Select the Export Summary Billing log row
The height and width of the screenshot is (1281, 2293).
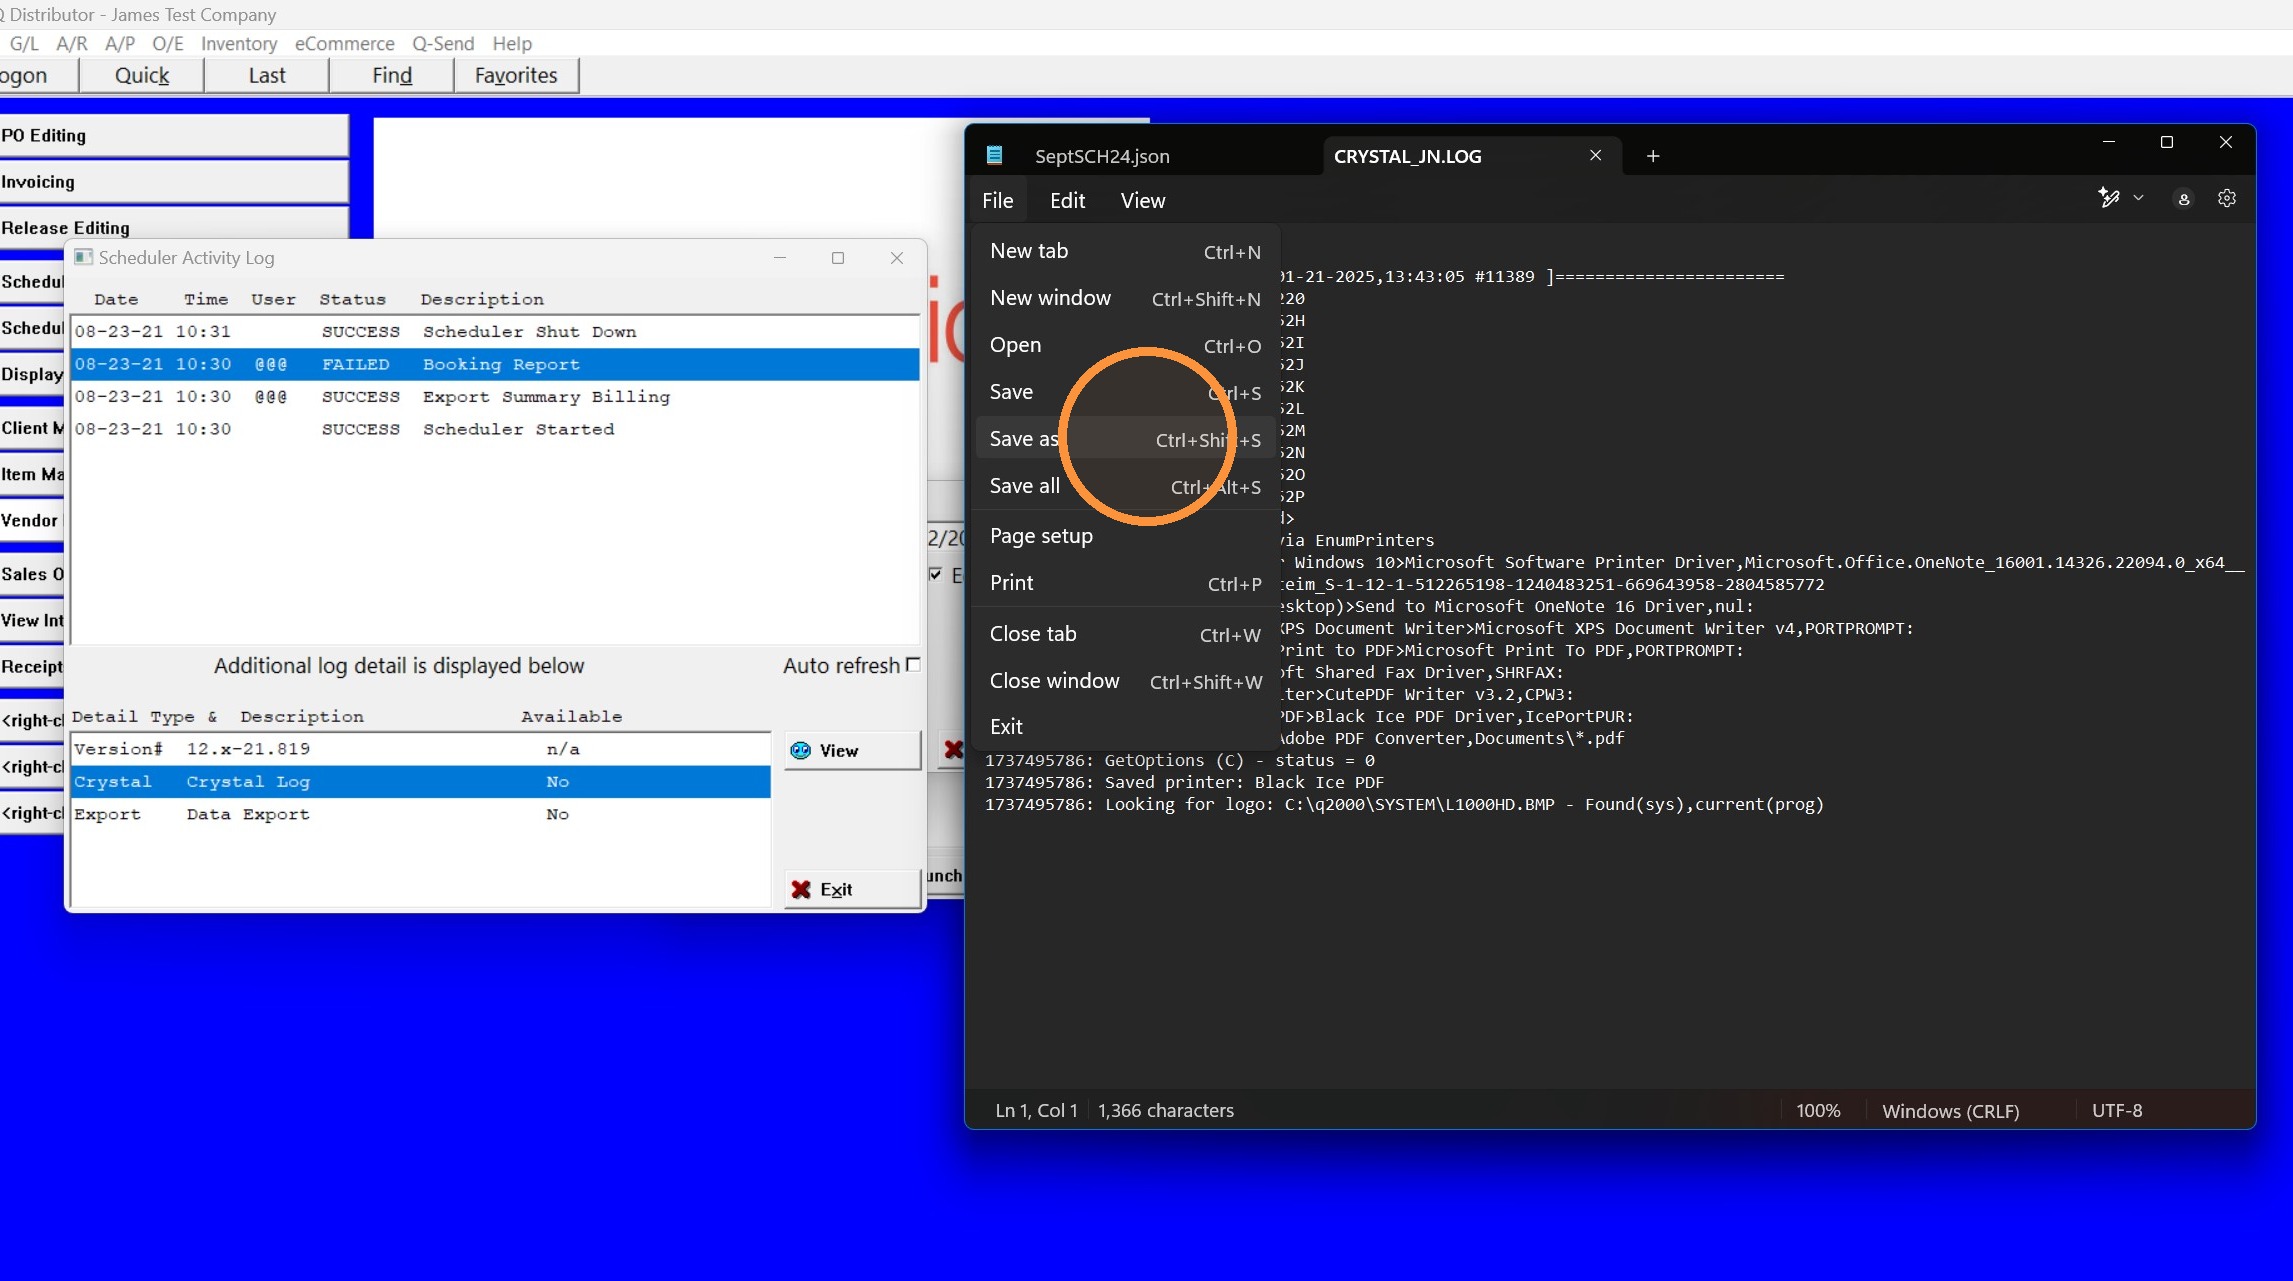coord(495,397)
